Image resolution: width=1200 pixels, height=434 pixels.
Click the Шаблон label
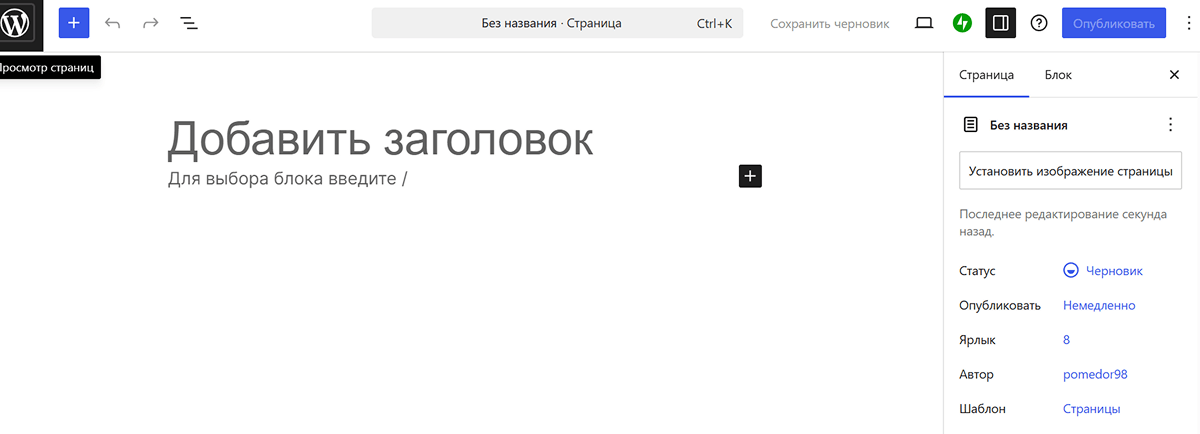click(982, 409)
